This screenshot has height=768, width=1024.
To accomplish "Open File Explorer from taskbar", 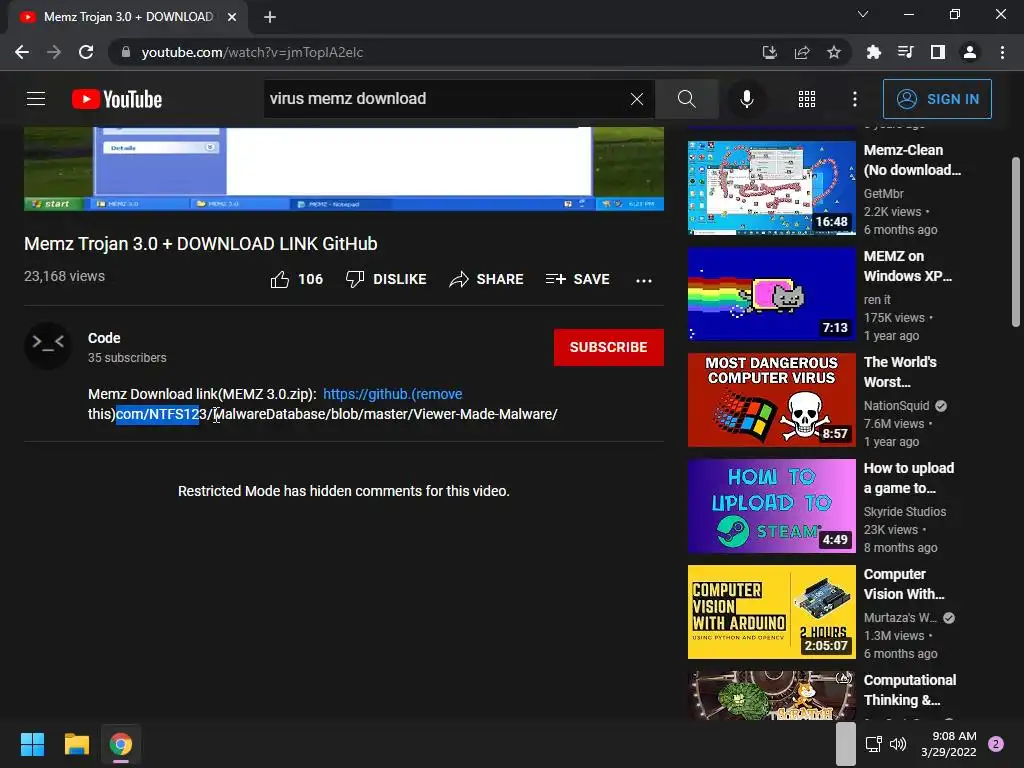I will (x=76, y=744).
